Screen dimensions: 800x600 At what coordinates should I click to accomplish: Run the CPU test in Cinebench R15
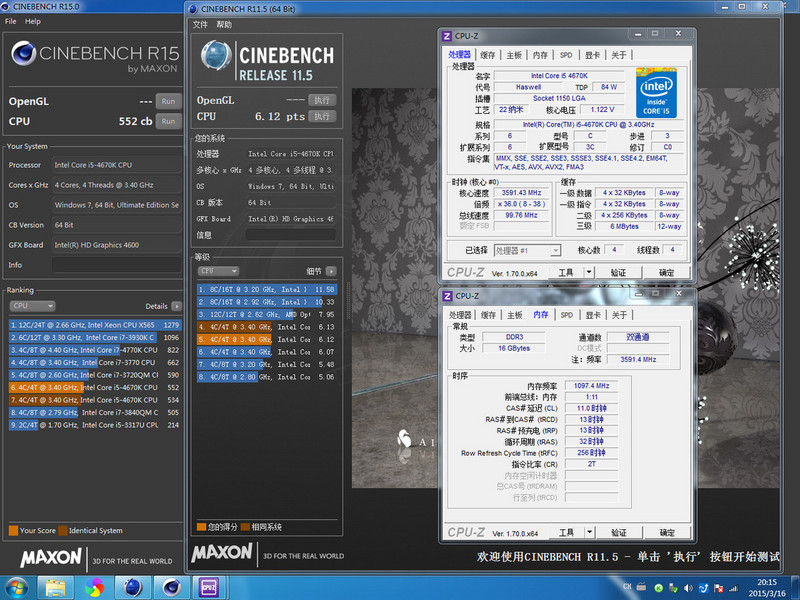coord(168,121)
